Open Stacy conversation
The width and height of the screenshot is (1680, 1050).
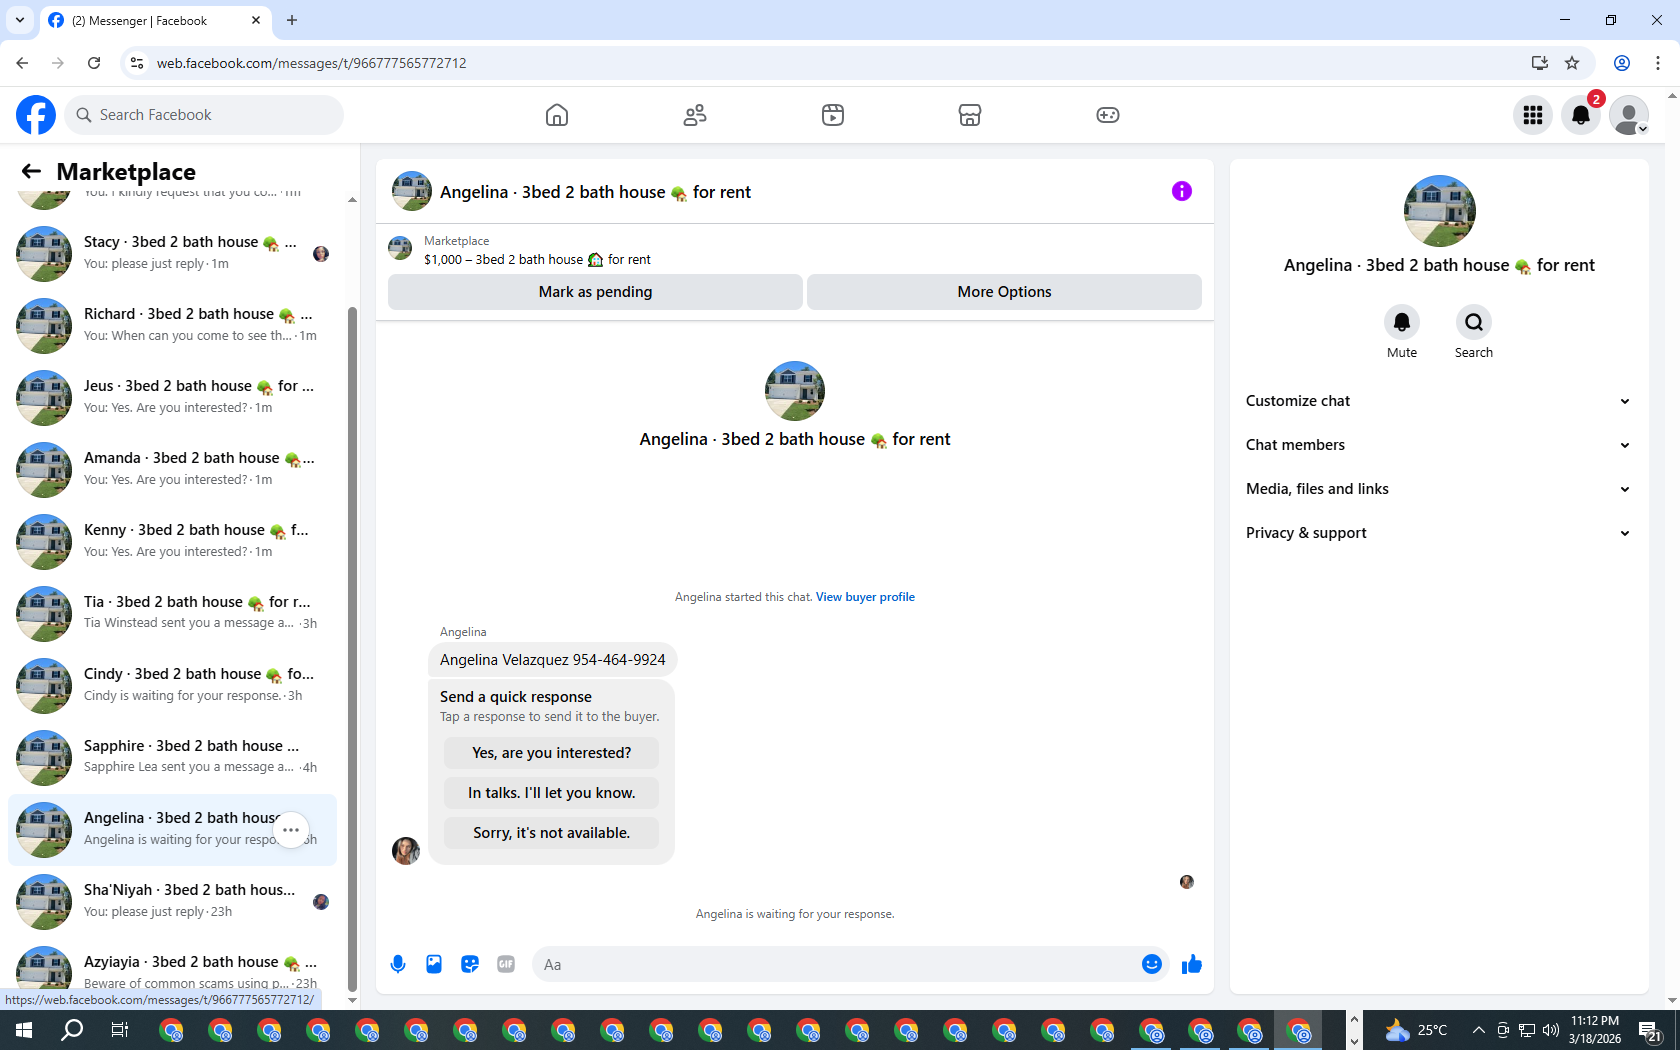pyautogui.click(x=172, y=254)
